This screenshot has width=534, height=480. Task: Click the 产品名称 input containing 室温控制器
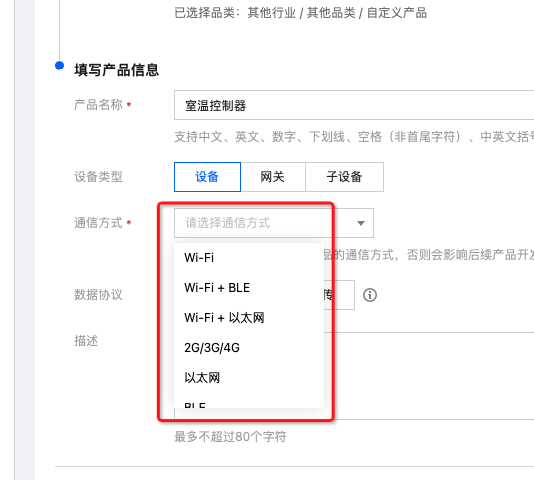[354, 105]
